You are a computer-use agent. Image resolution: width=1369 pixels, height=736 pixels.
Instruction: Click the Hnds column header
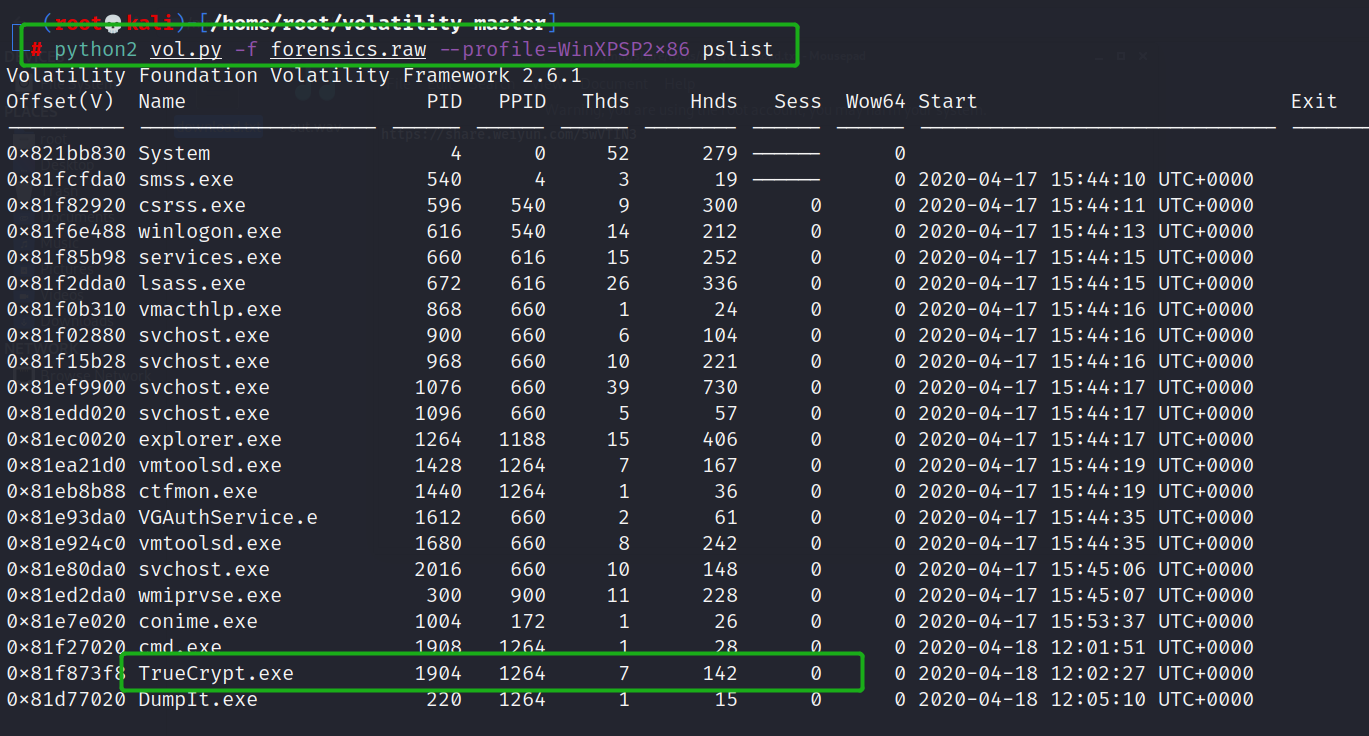(x=714, y=102)
